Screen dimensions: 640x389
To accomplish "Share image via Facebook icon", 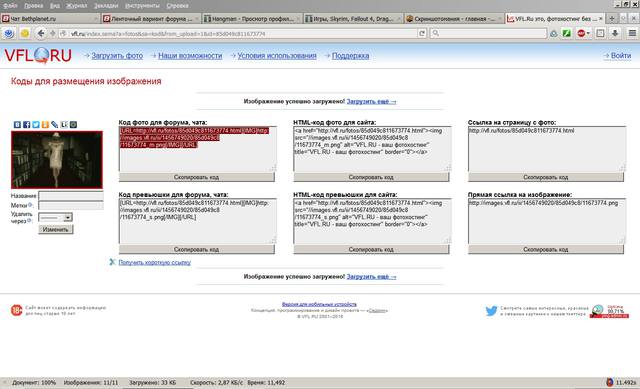I will point(27,125).
